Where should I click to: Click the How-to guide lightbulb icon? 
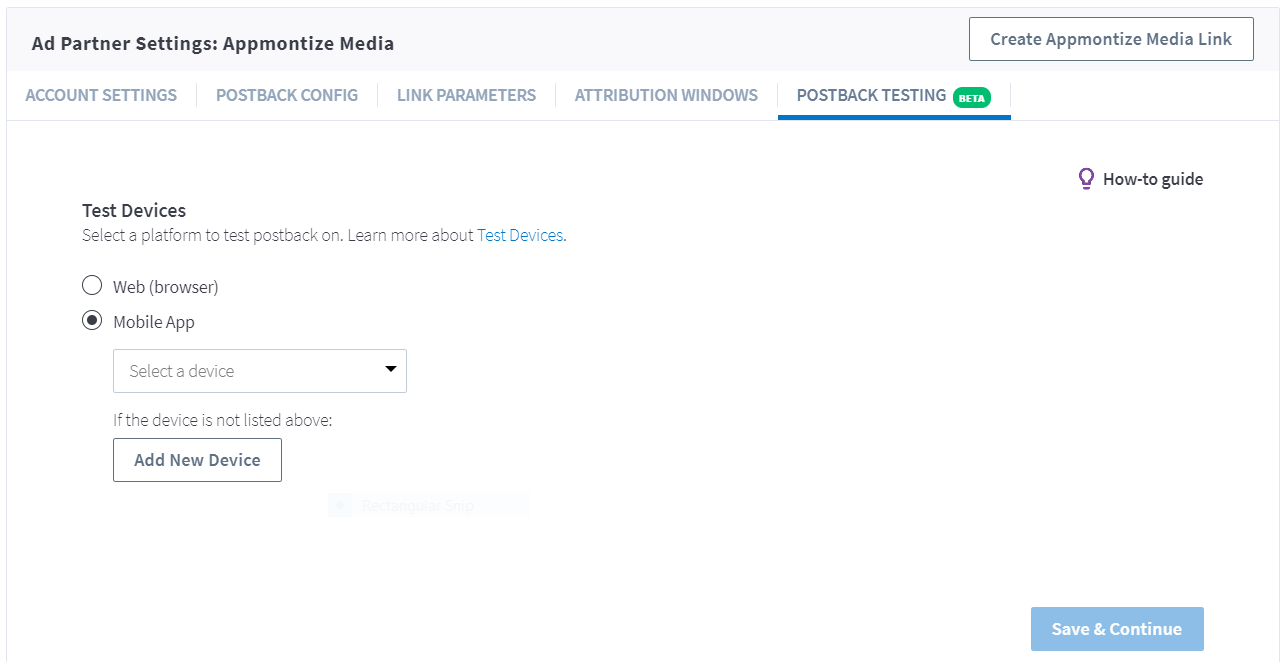pyautogui.click(x=1086, y=179)
